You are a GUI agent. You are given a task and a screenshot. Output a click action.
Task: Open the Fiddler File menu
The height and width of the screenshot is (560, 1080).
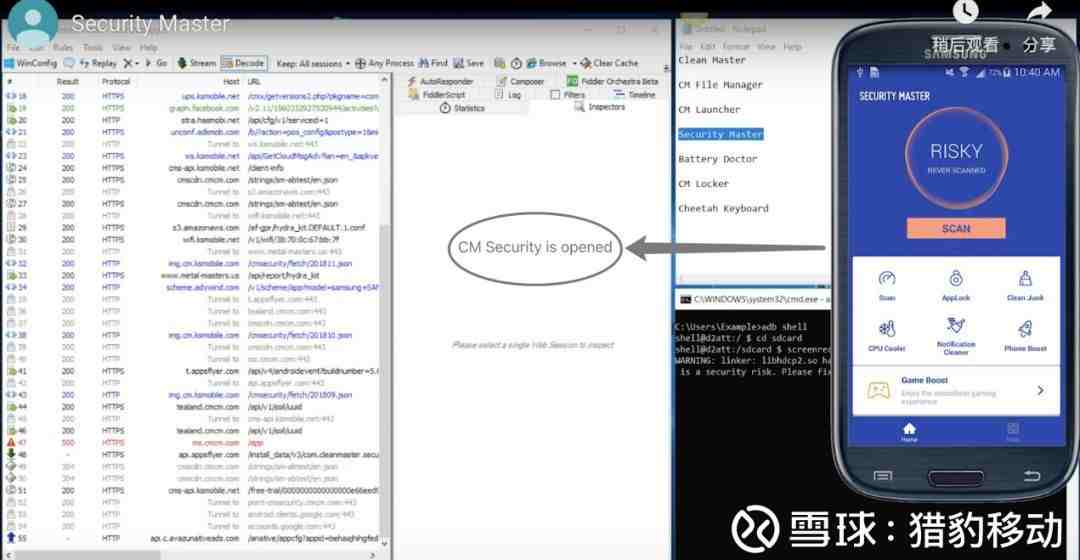(14, 48)
